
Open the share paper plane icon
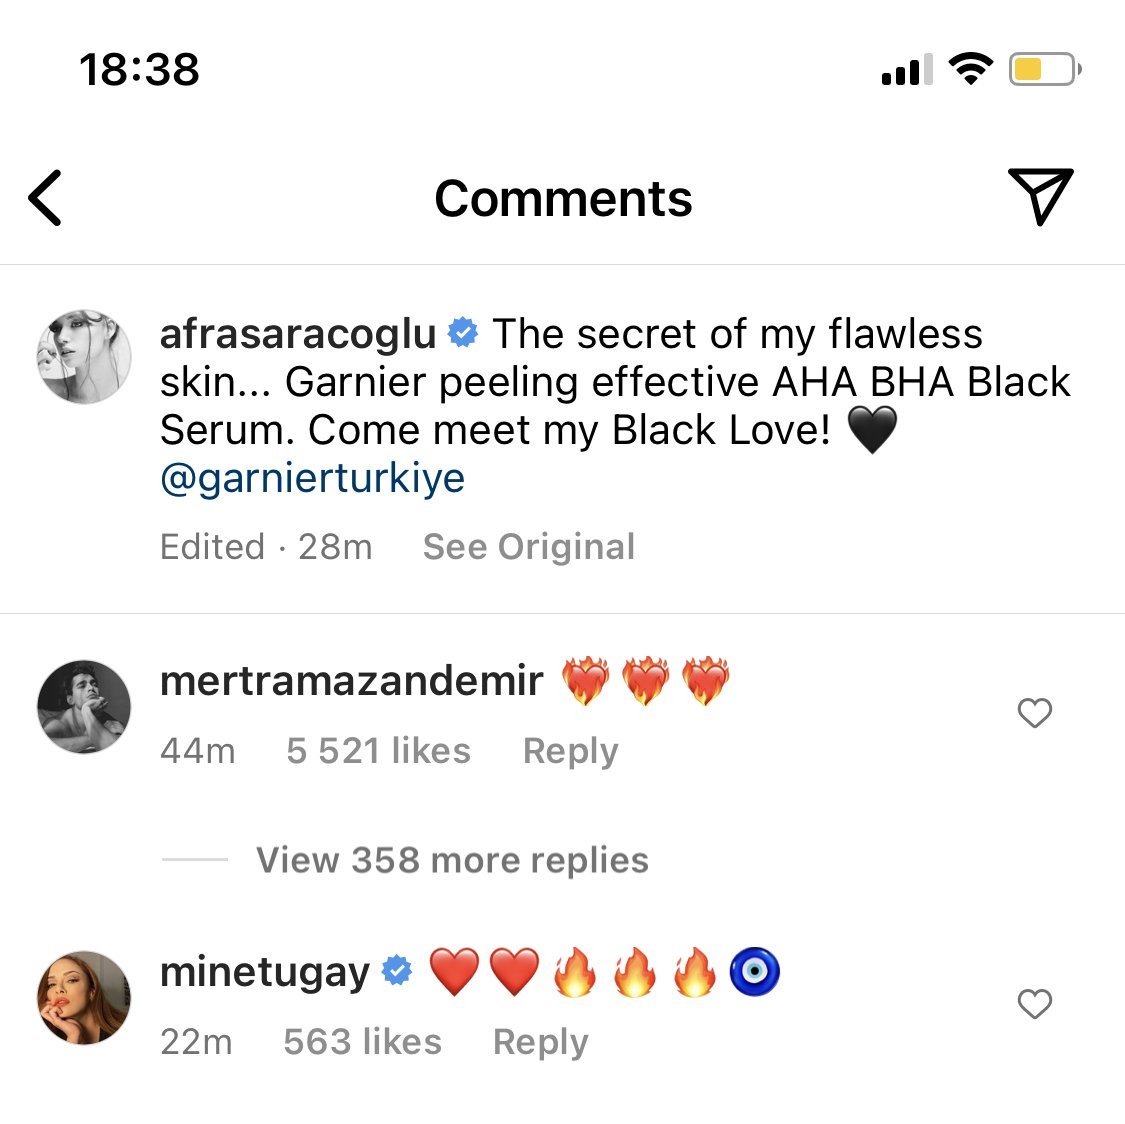[x=1040, y=196]
